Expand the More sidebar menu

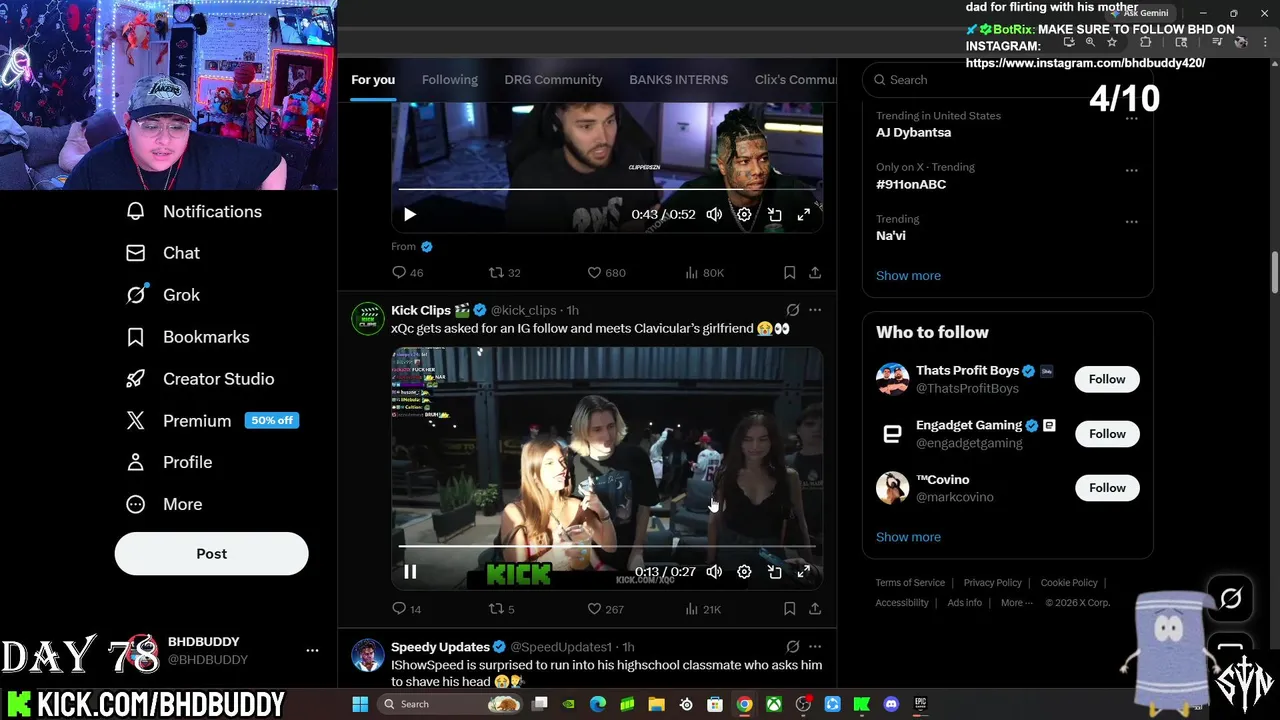pos(164,504)
